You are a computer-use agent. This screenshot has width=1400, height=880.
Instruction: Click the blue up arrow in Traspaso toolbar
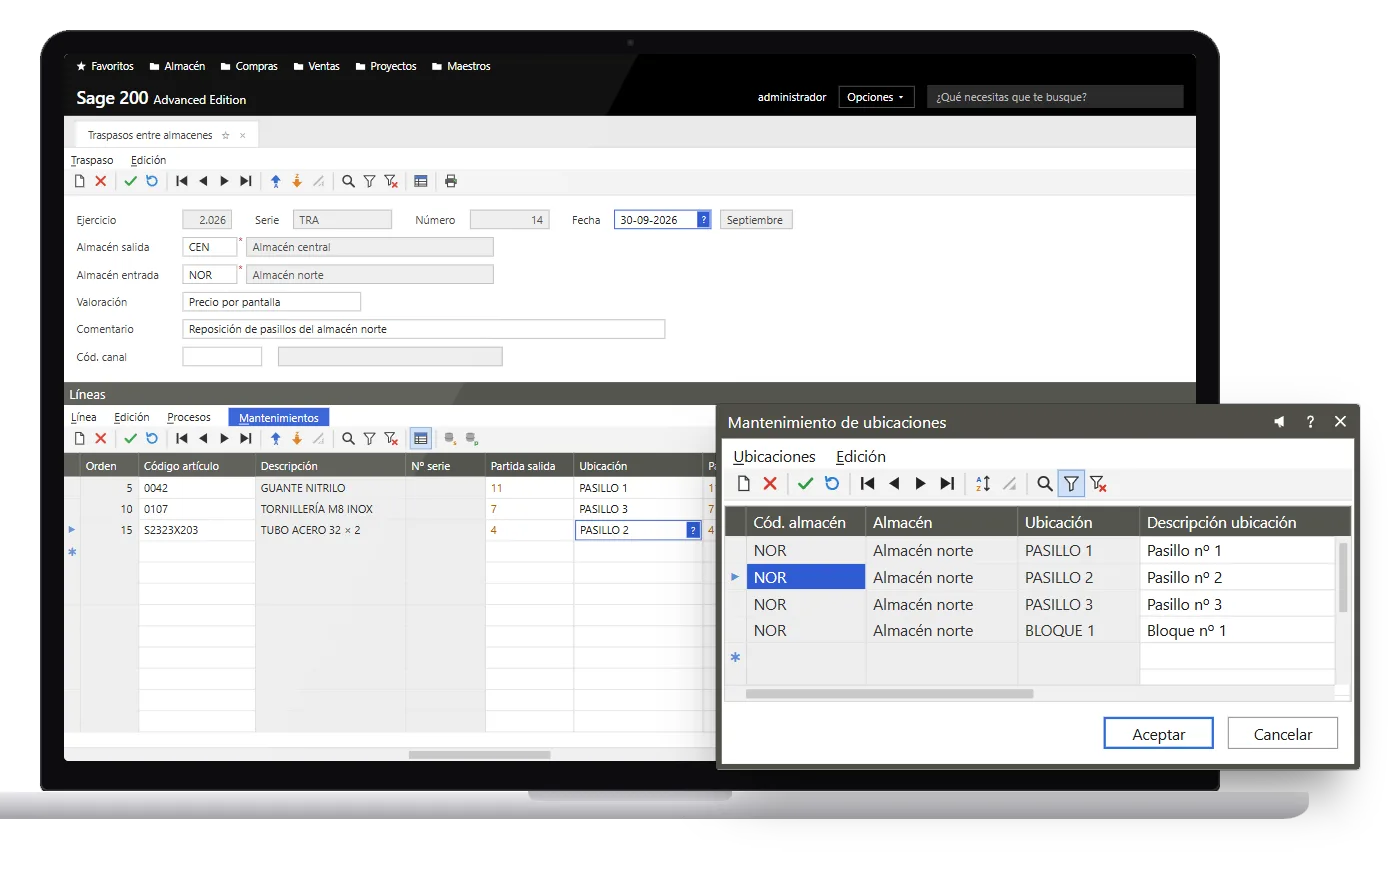coord(276,181)
